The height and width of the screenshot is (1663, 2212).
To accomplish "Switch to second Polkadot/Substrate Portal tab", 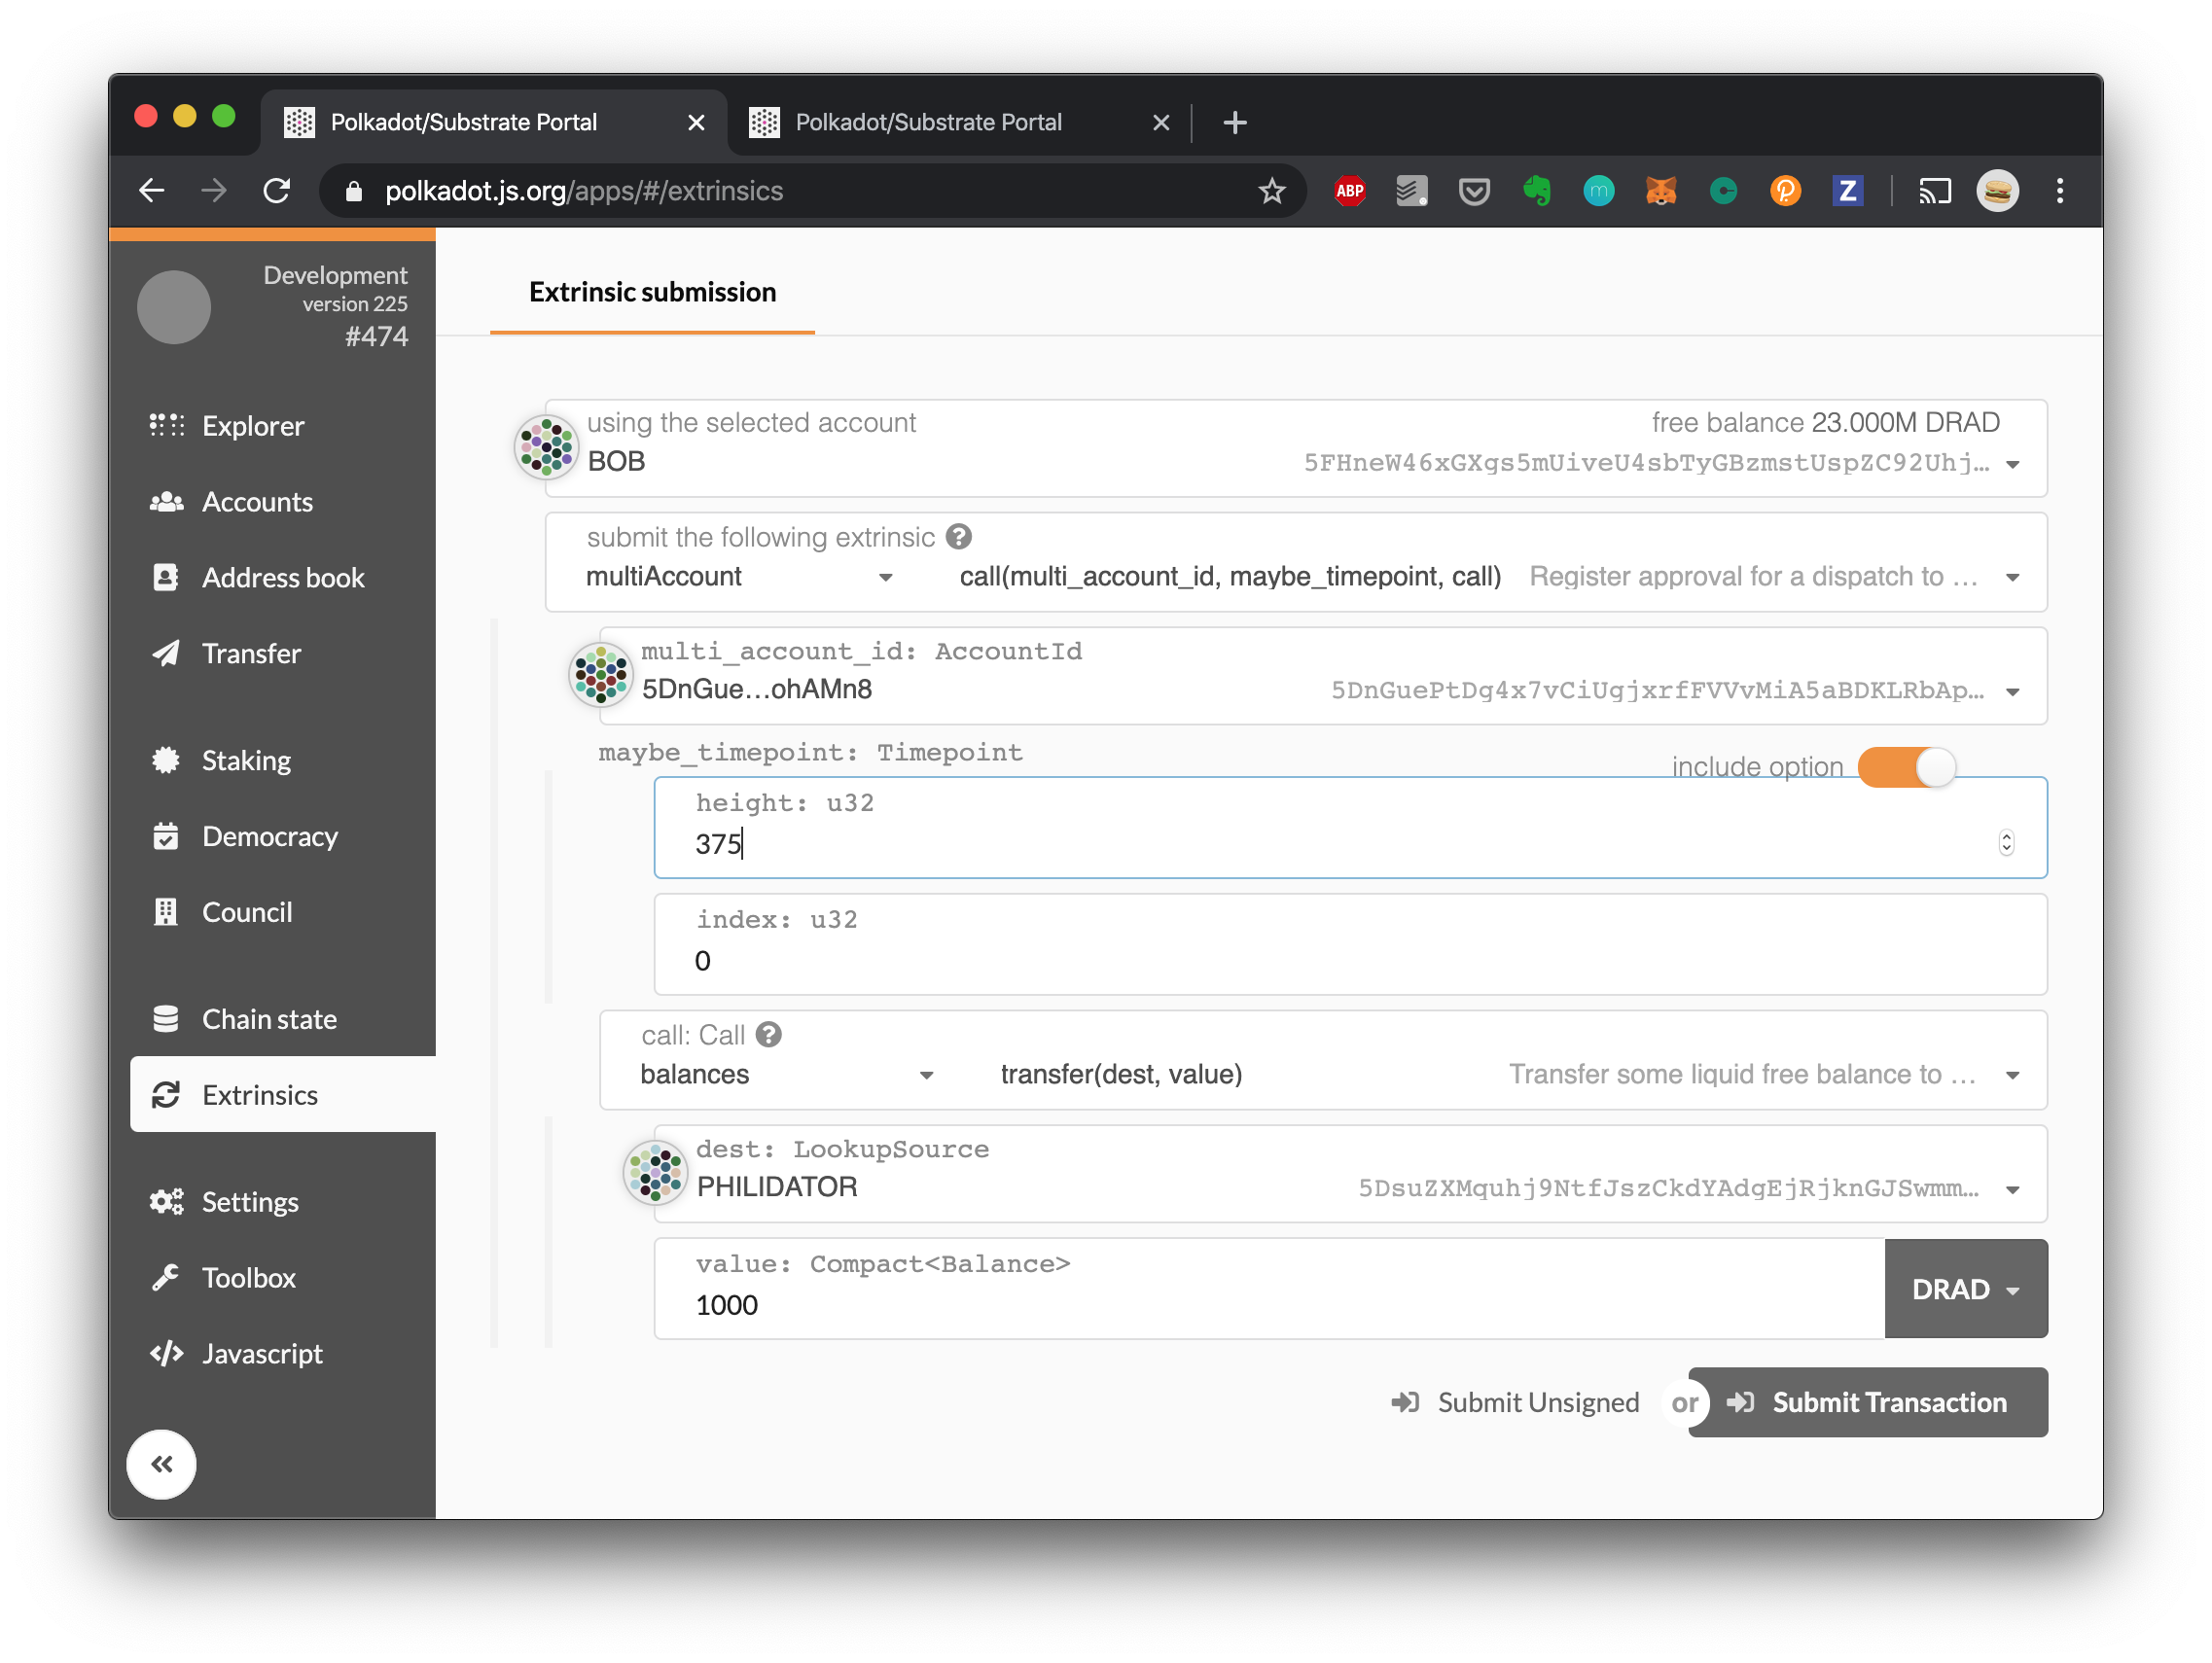I will click(928, 123).
